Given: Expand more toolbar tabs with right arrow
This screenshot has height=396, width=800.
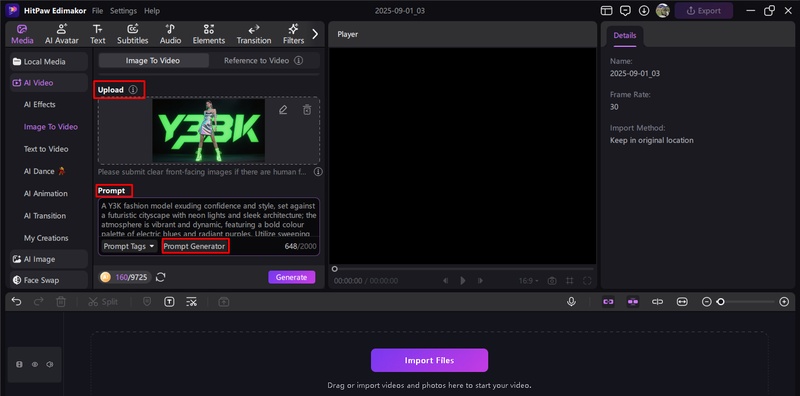Looking at the screenshot, I should (315, 34).
